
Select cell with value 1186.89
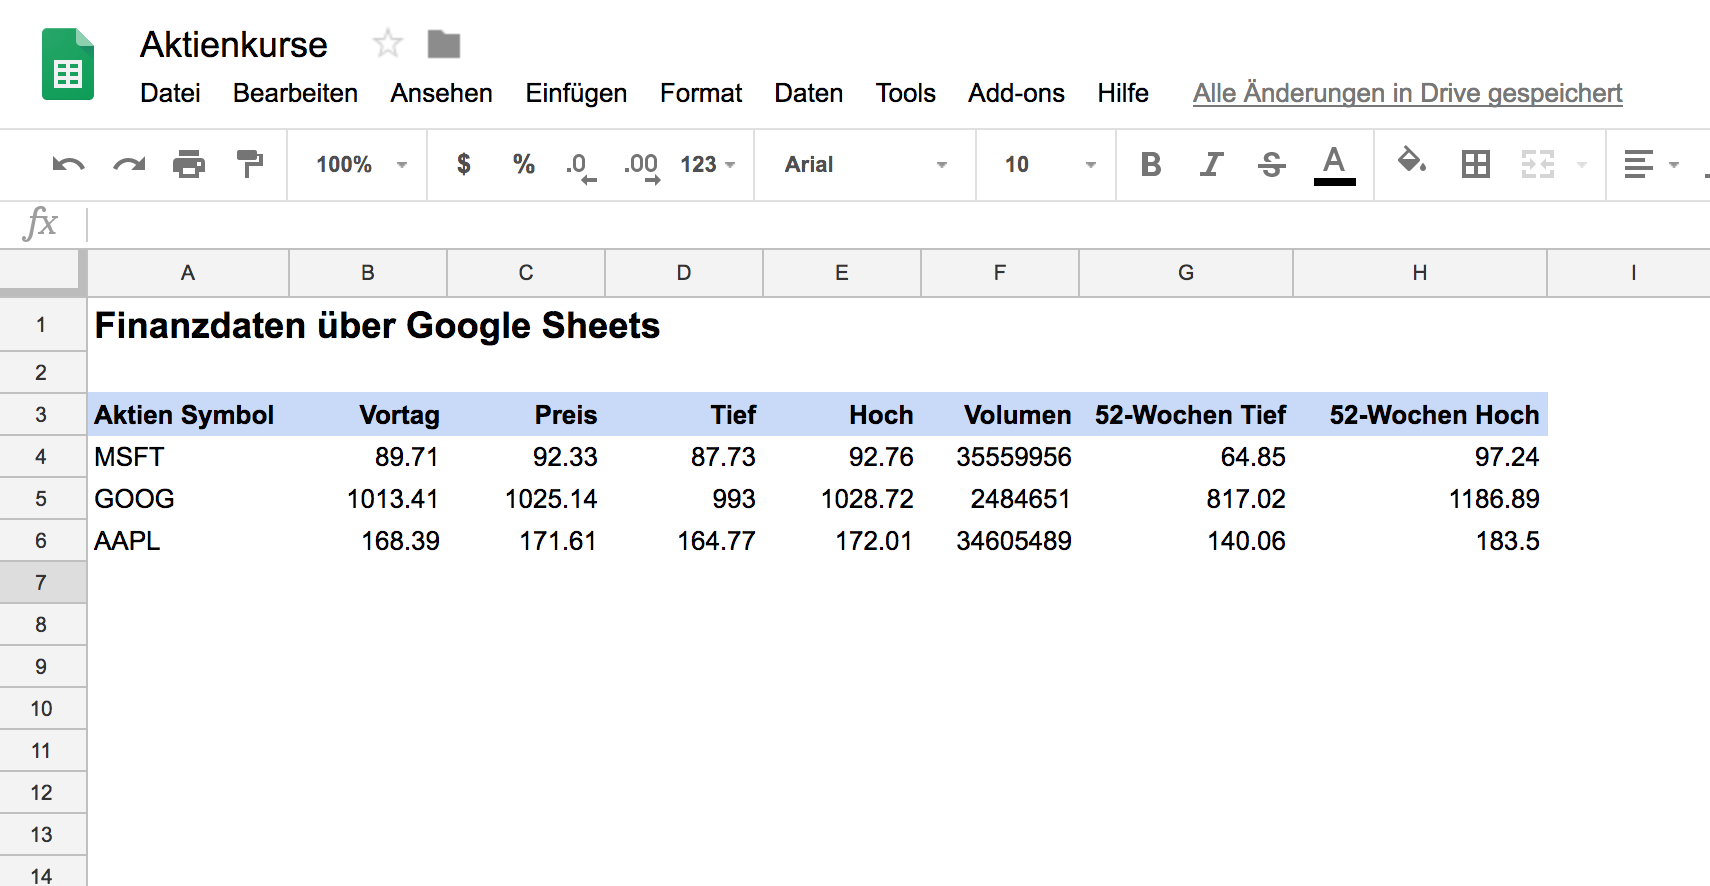pyautogui.click(x=1420, y=498)
